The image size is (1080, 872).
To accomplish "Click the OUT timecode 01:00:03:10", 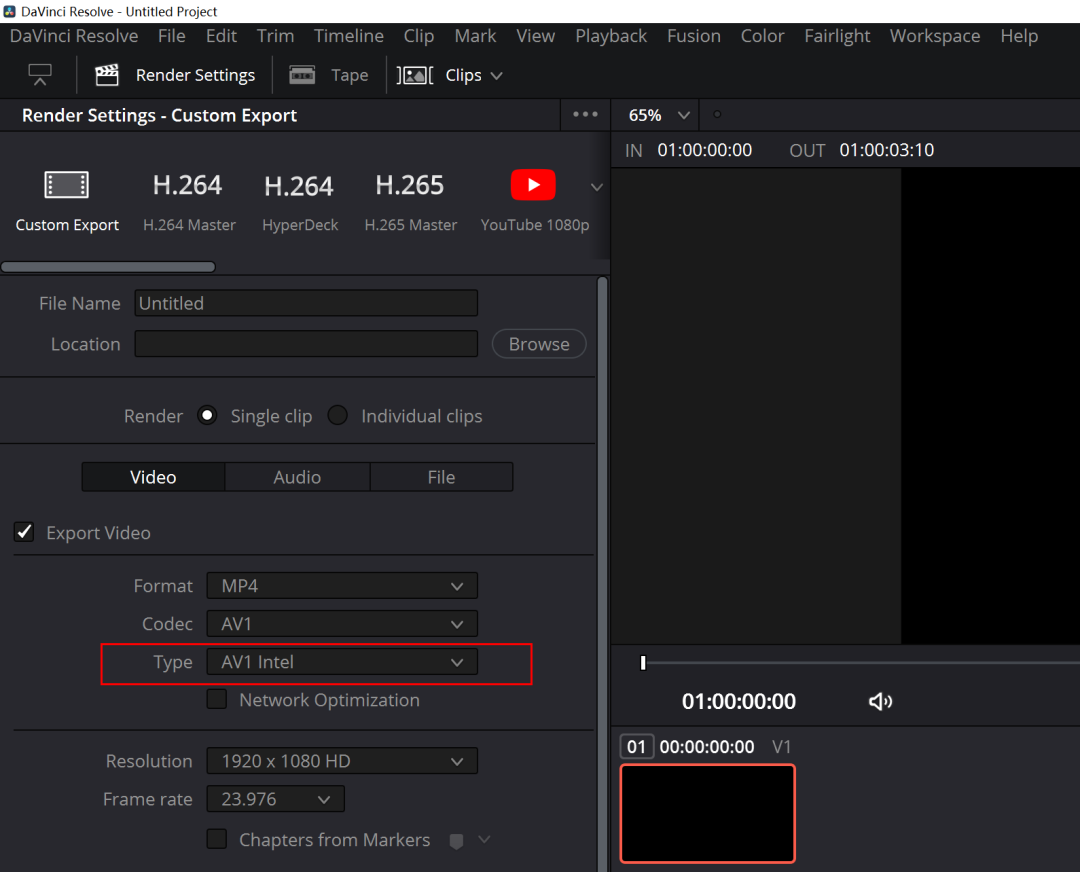I will click(886, 150).
